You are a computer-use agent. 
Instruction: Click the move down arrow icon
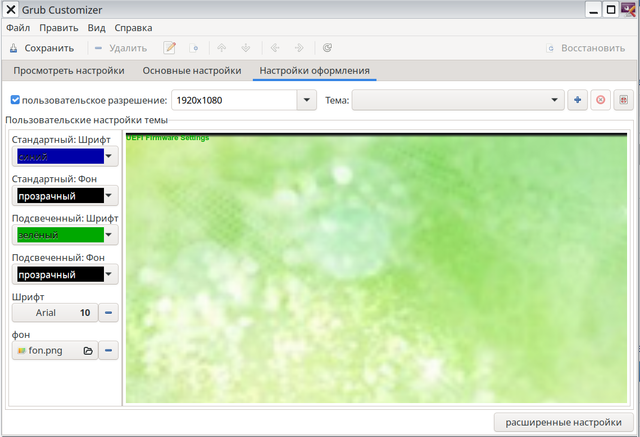246,48
